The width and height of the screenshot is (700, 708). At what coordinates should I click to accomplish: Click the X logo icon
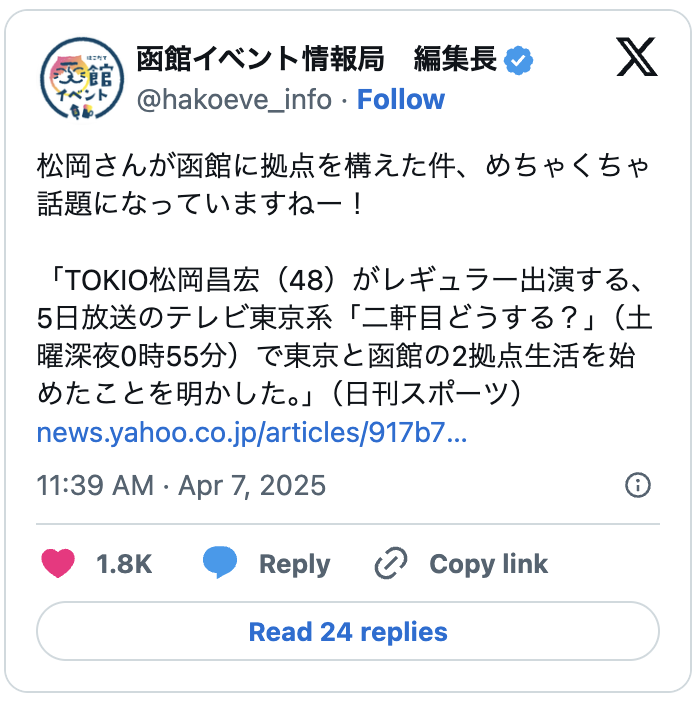[637, 60]
